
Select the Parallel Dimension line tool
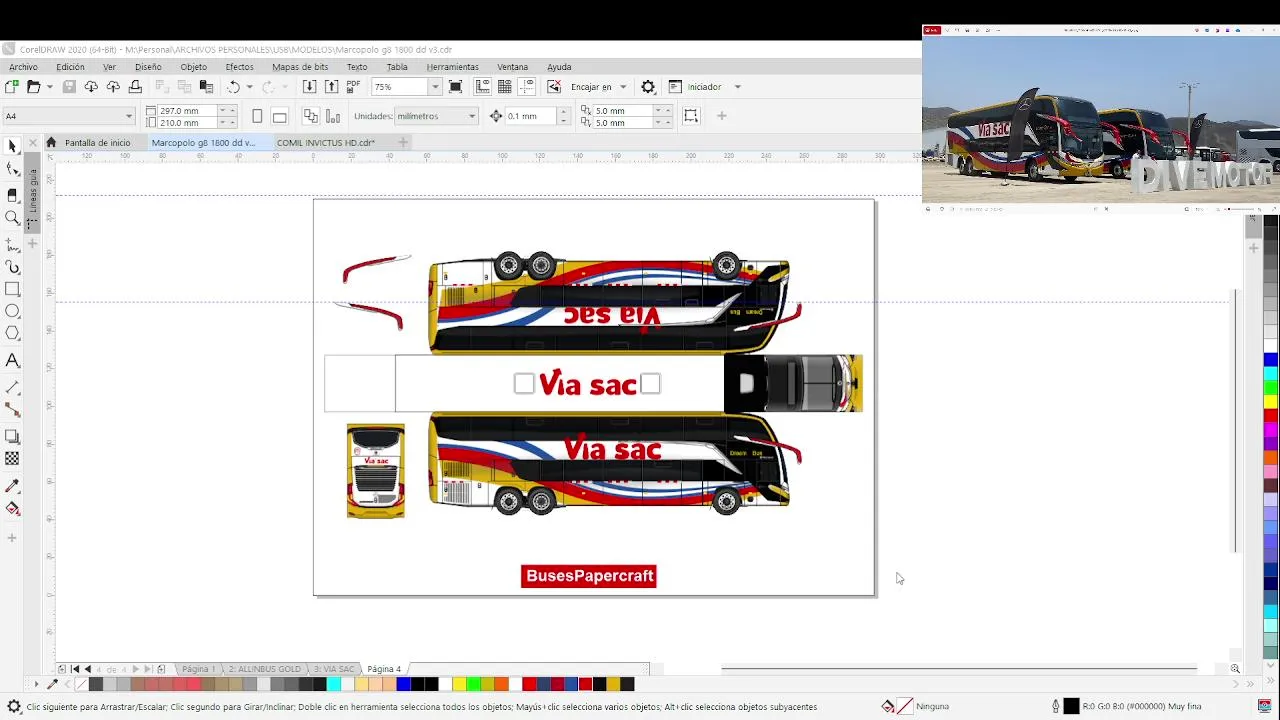12,386
